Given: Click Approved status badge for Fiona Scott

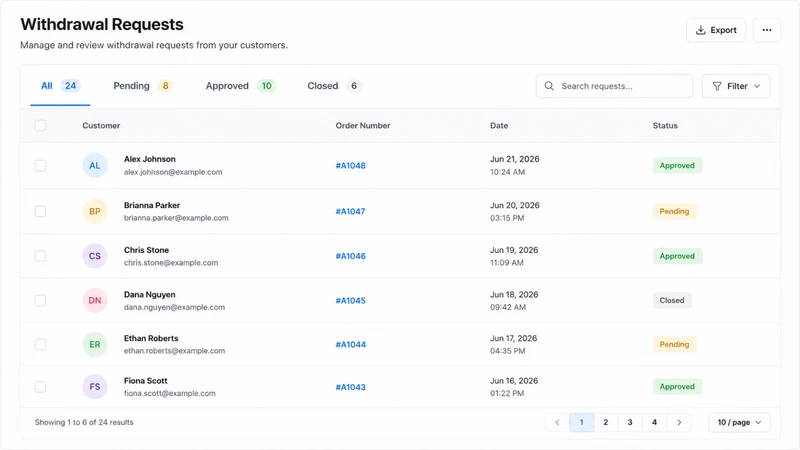Looking at the screenshot, I should point(677,387).
